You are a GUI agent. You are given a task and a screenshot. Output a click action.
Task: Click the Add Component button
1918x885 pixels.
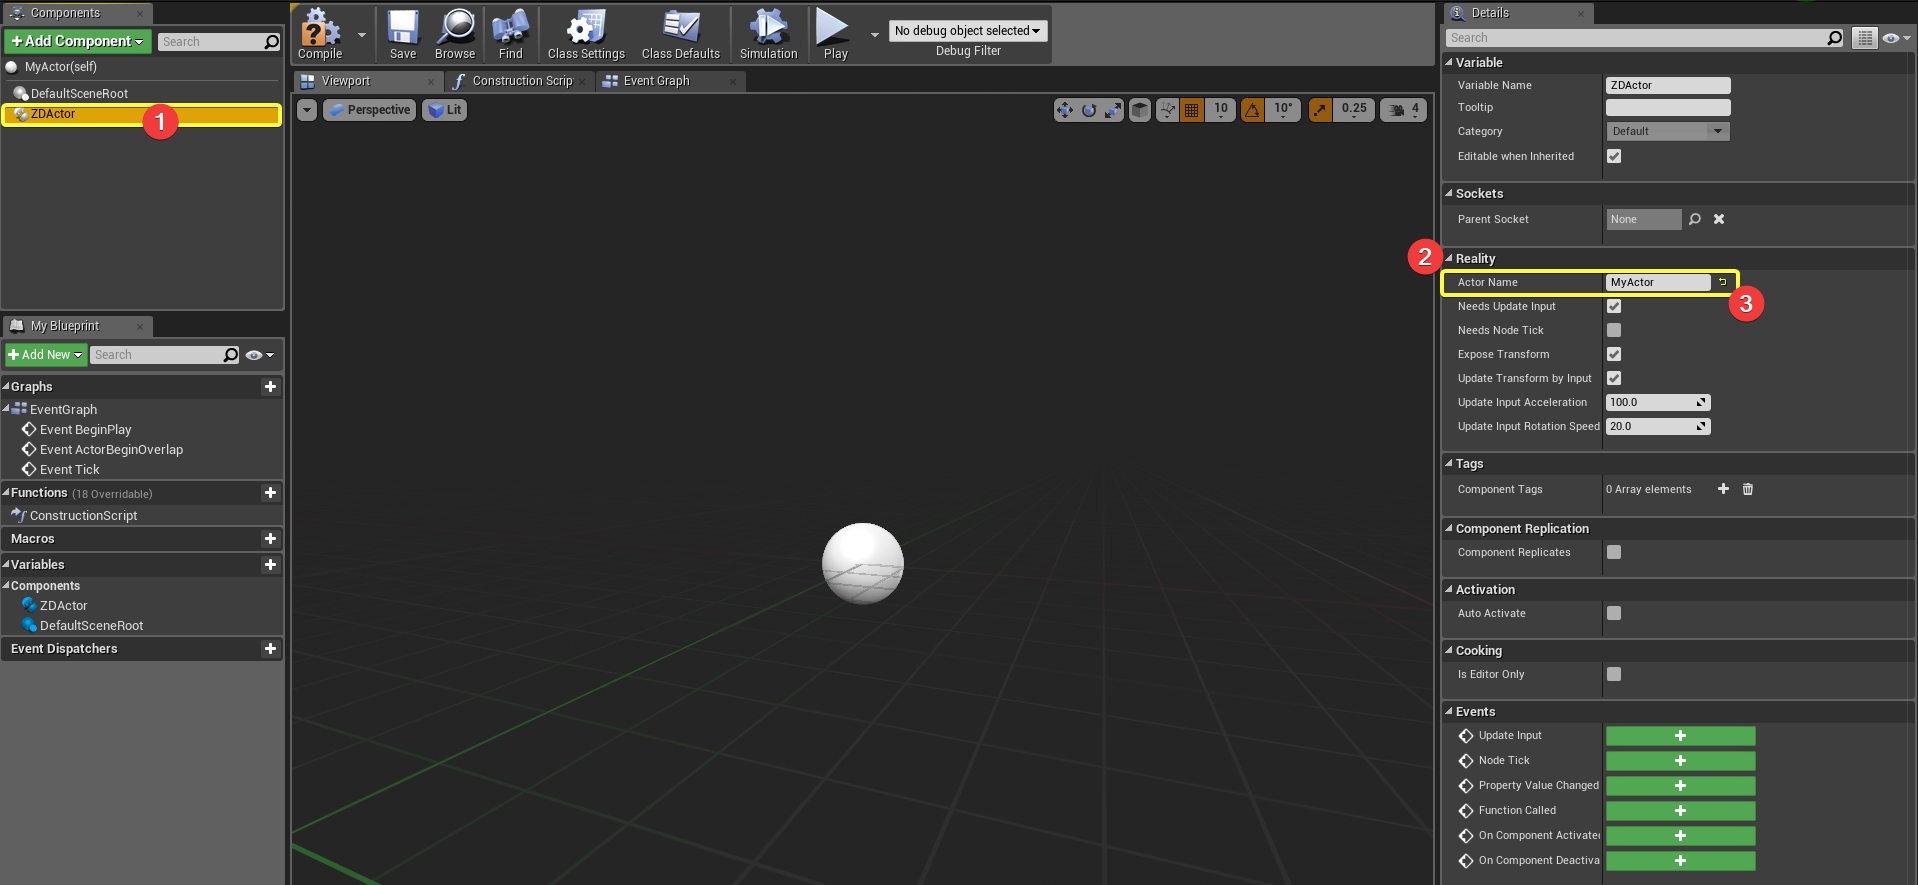click(x=77, y=41)
